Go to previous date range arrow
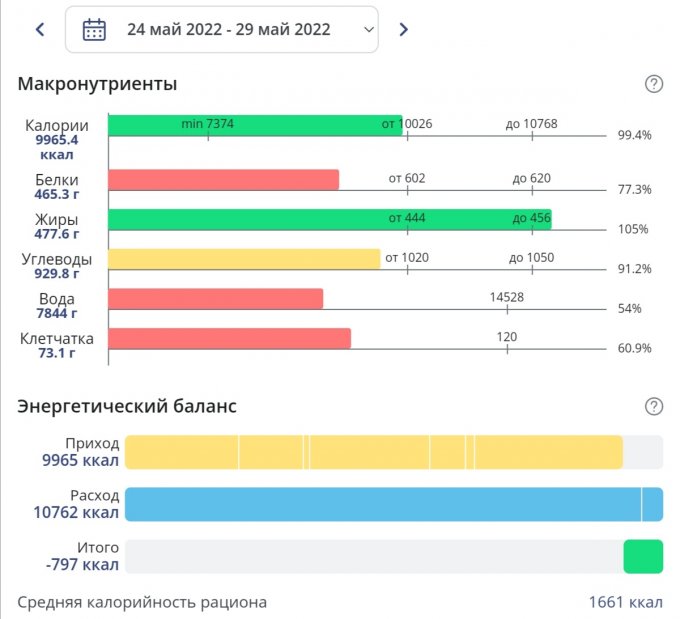The width and height of the screenshot is (680, 619). click(40, 30)
